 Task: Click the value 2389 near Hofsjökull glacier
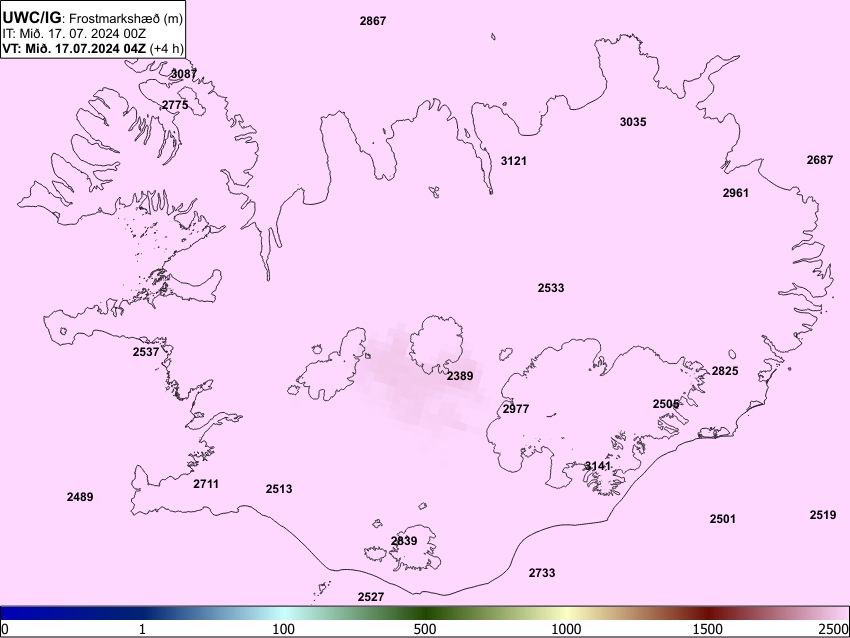coord(460,376)
